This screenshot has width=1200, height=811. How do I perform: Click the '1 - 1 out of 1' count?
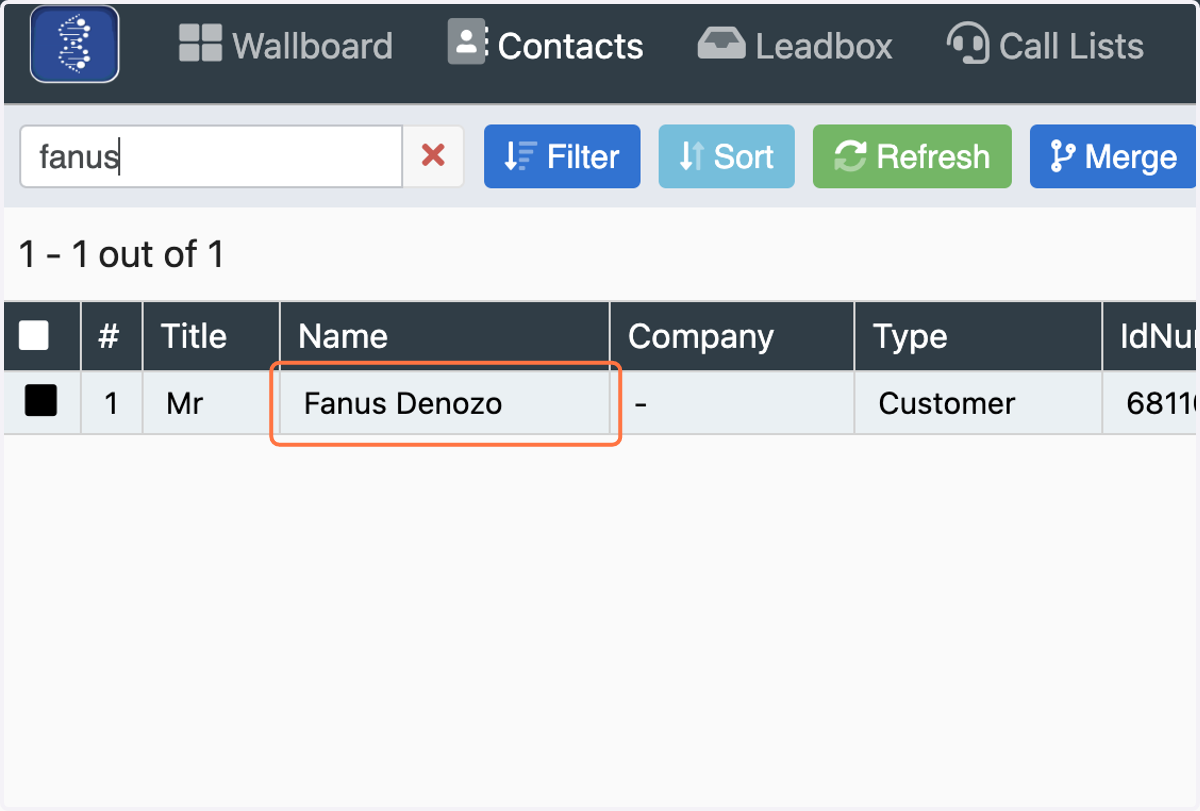pyautogui.click(x=121, y=255)
